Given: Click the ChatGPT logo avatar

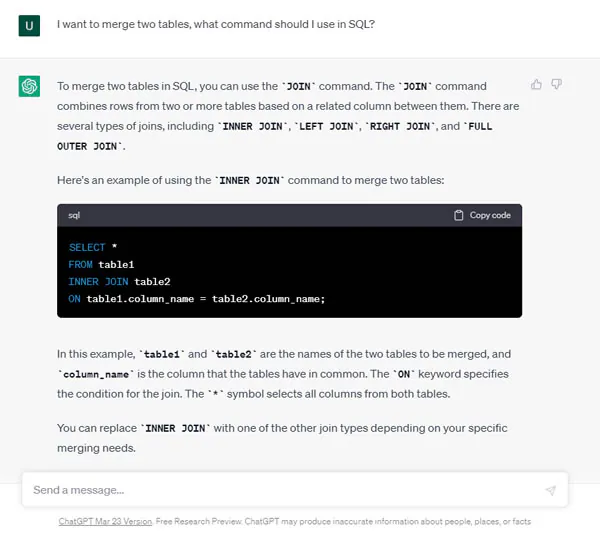Looking at the screenshot, I should coord(29,86).
